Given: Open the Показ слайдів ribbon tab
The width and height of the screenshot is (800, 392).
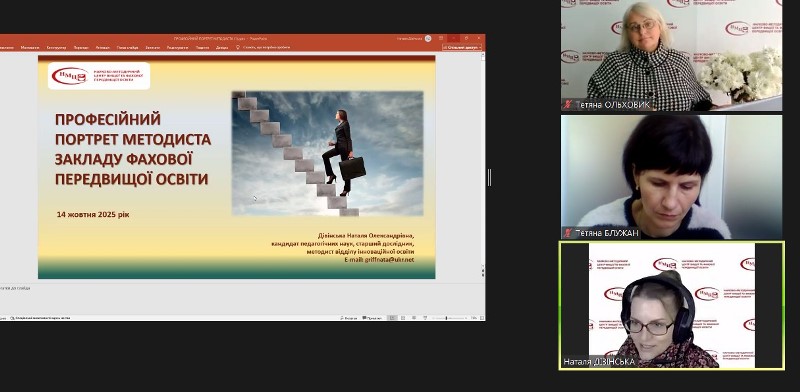Looking at the screenshot, I should pyautogui.click(x=127, y=47).
